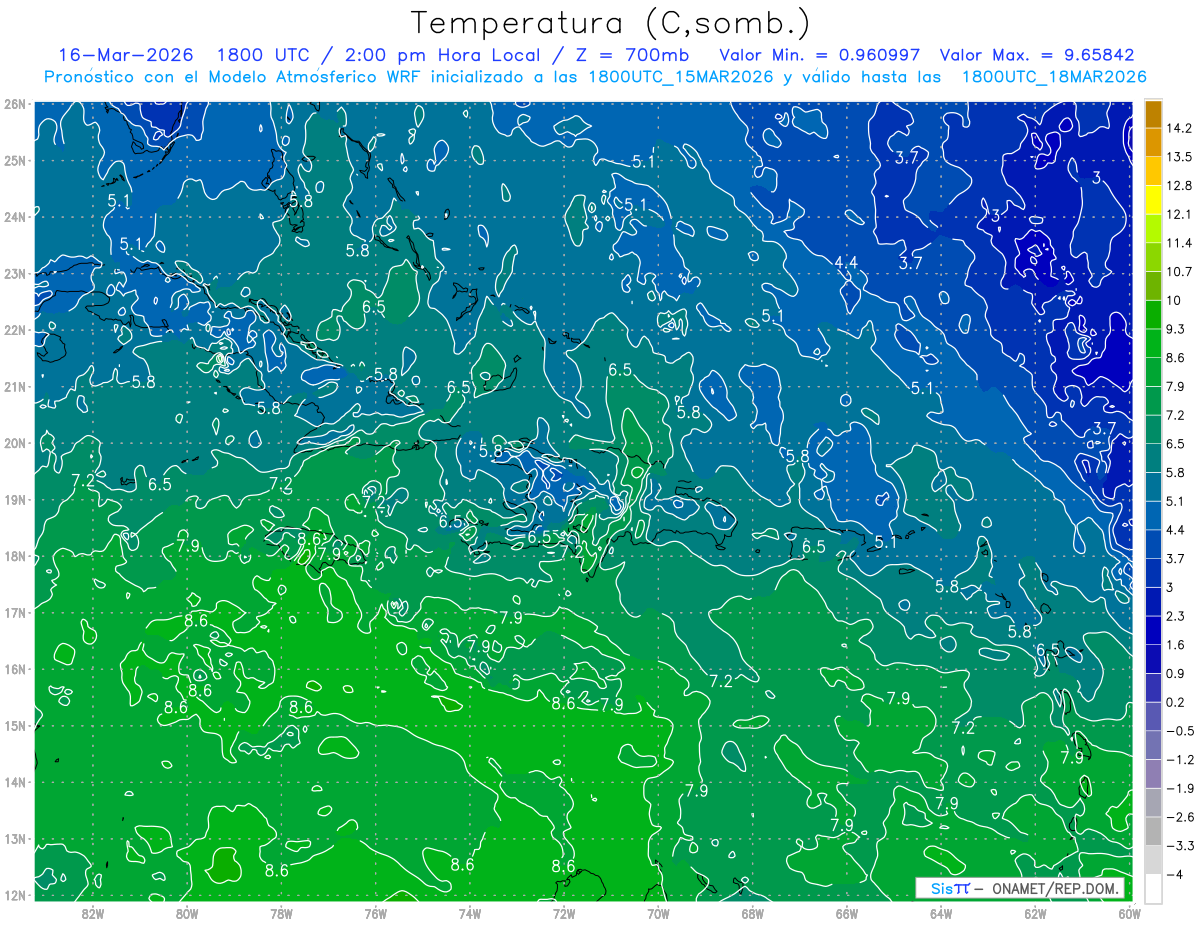
Task: Click the ONAMET/REP.DOM. credit box
Action: 1020,888
